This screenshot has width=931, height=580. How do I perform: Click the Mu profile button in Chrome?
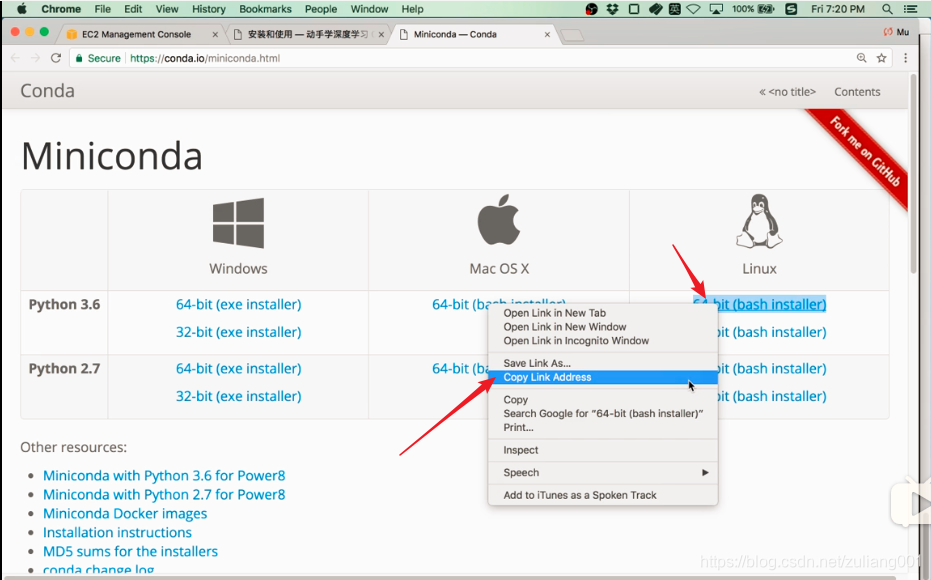897,32
